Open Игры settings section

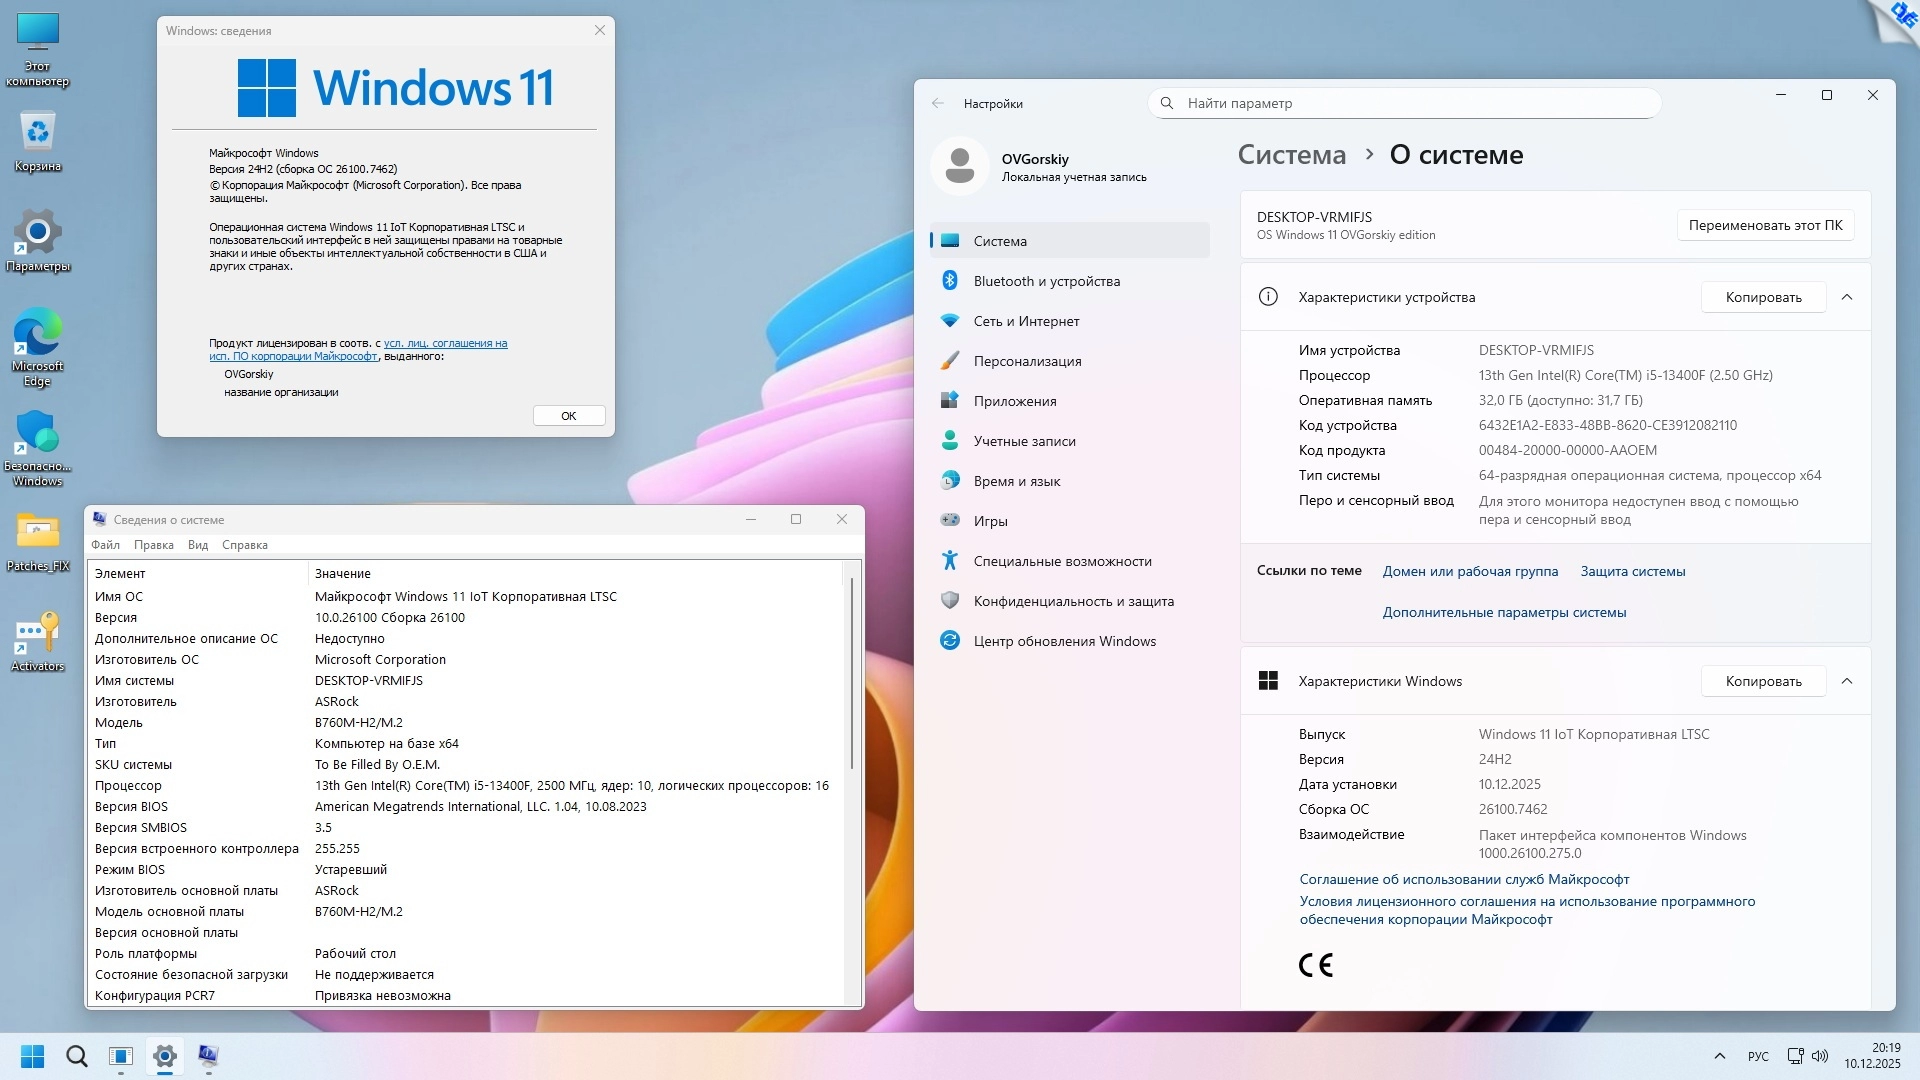(x=993, y=520)
